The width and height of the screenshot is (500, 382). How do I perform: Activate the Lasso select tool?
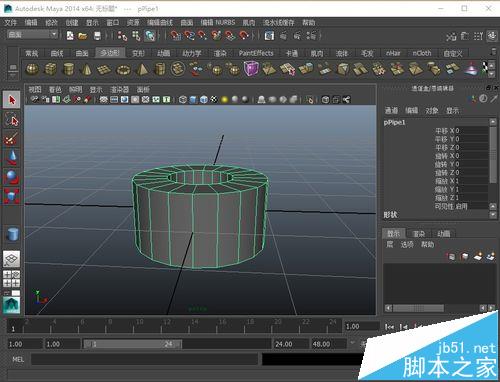[12, 120]
